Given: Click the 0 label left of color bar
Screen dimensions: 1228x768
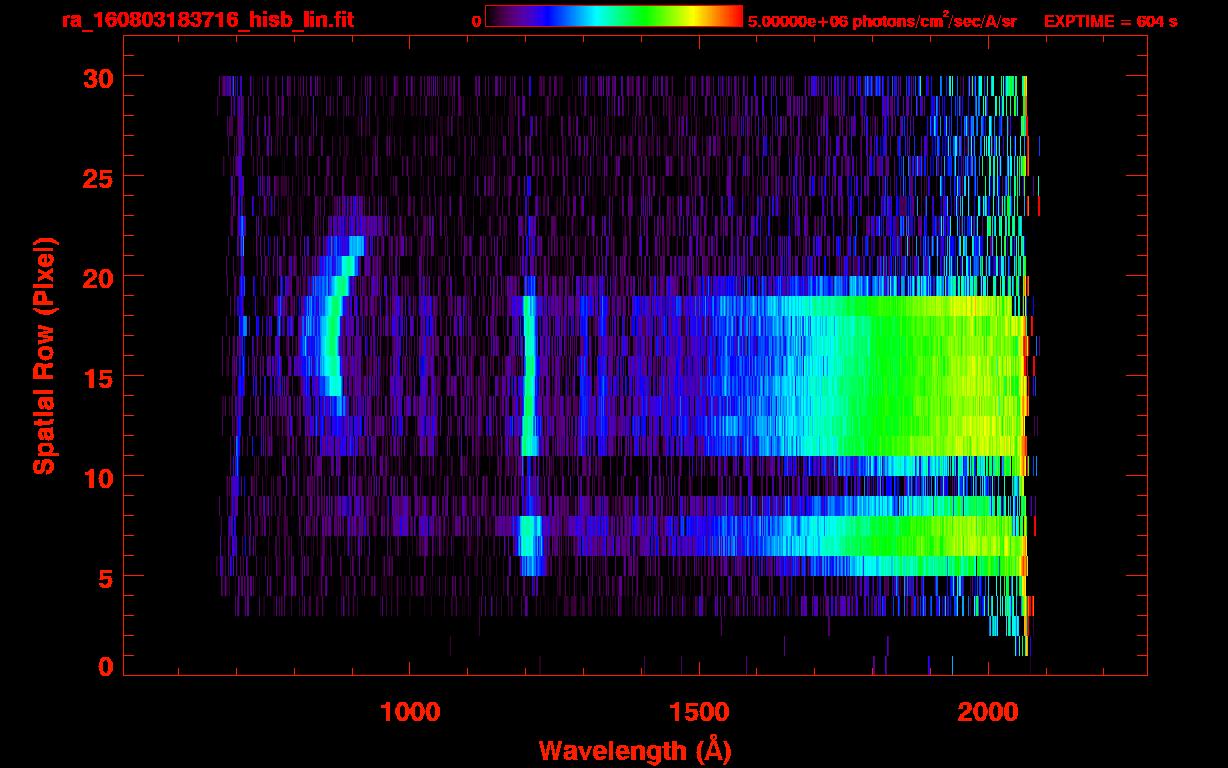Looking at the screenshot, I should (476, 21).
